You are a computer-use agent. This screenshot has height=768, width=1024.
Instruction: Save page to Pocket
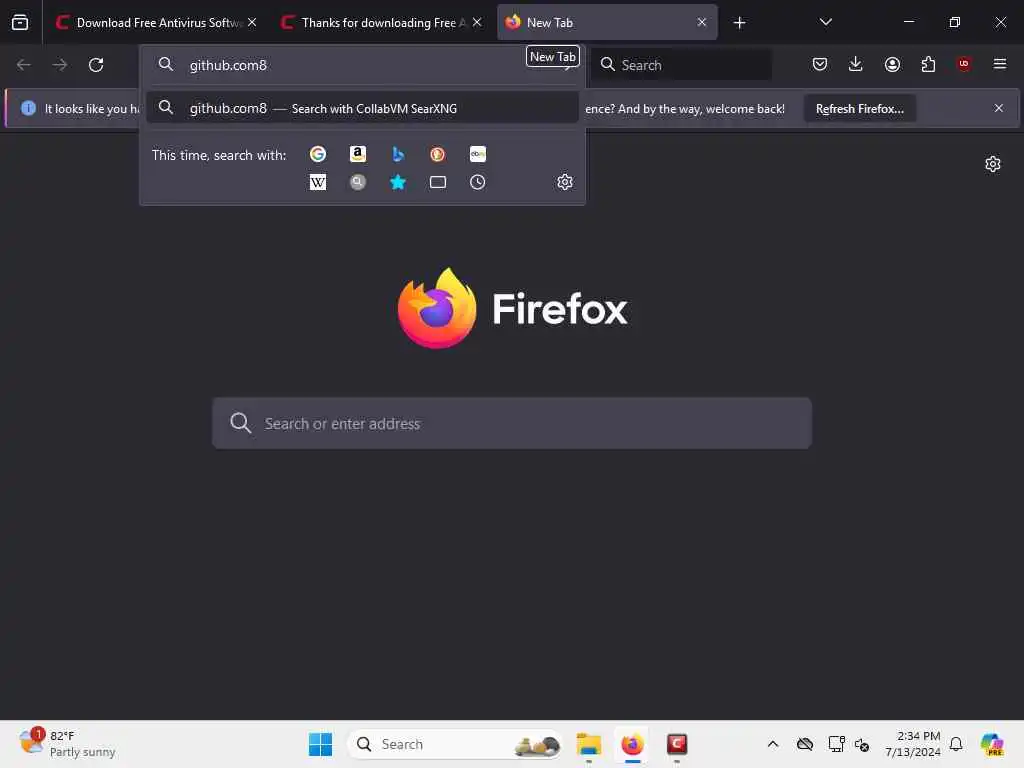click(x=820, y=64)
